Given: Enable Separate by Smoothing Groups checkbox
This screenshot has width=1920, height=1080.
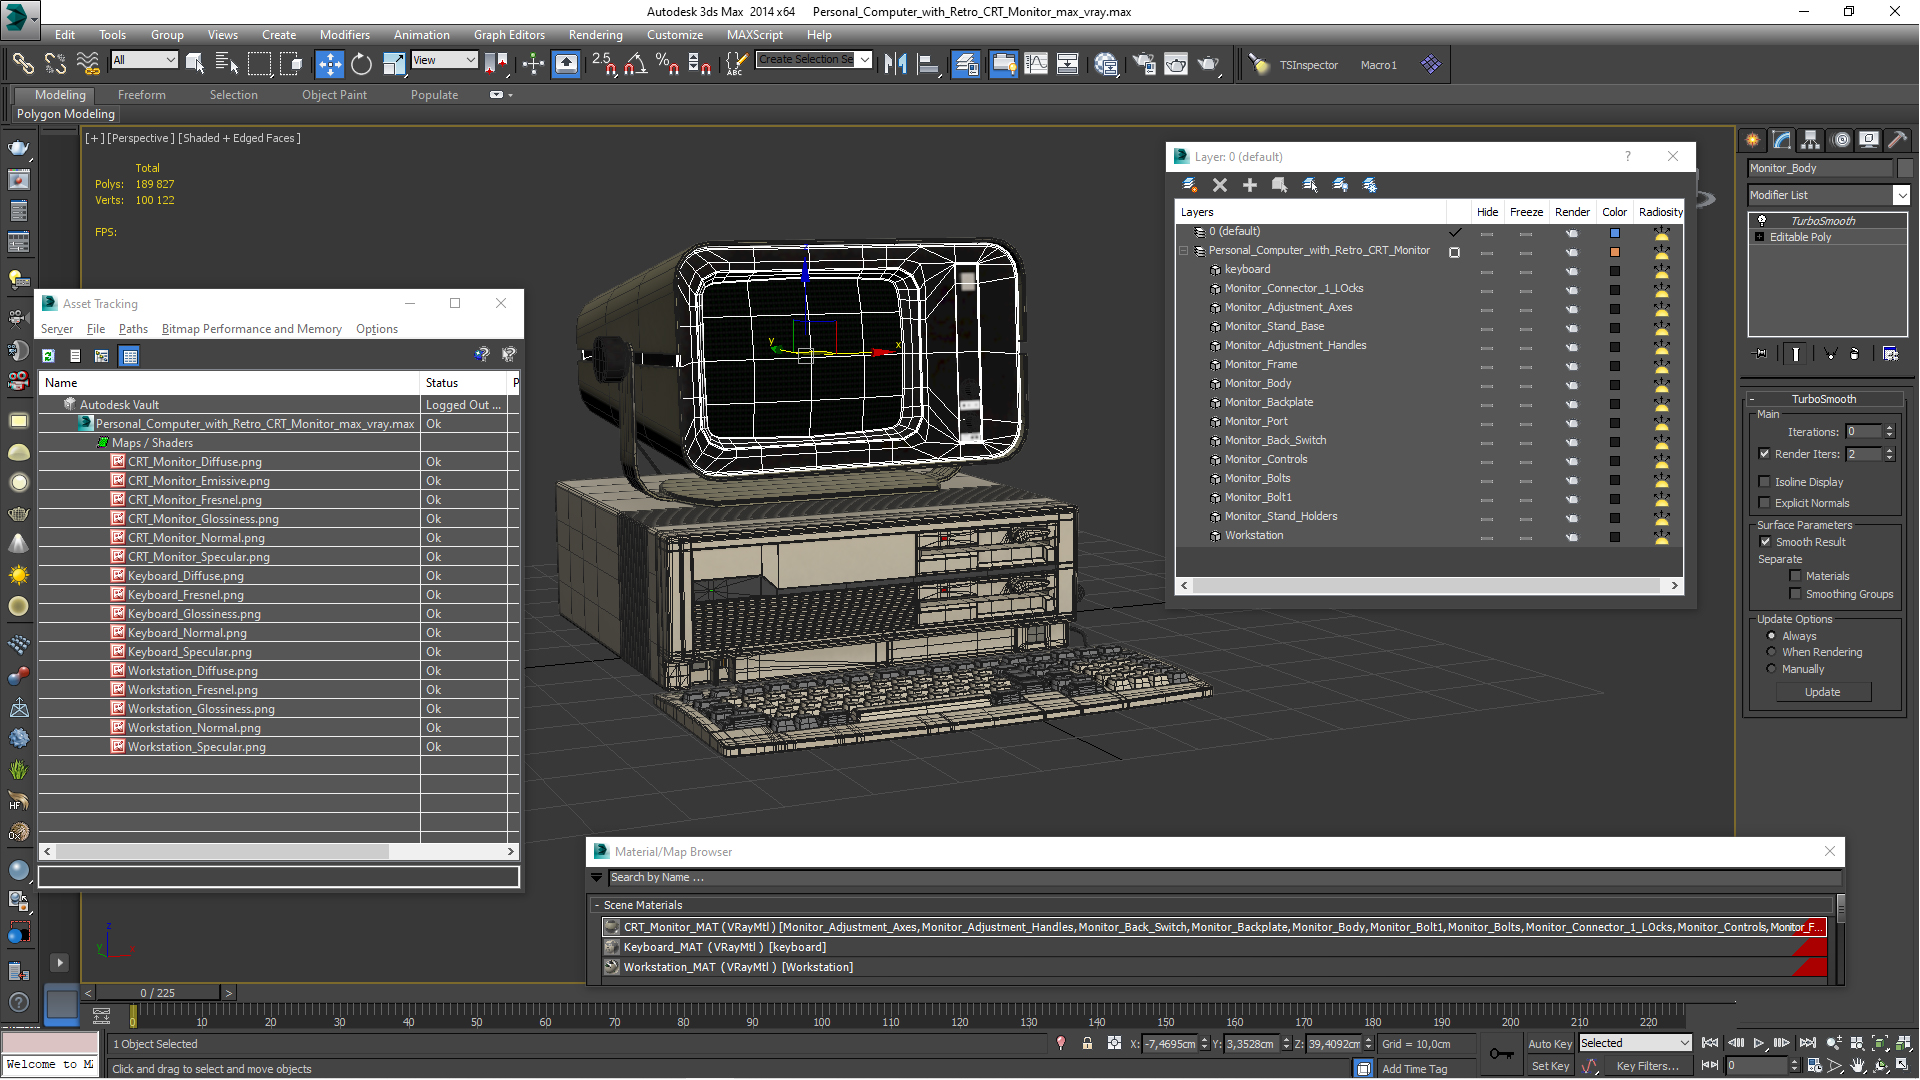Looking at the screenshot, I should [1795, 593].
